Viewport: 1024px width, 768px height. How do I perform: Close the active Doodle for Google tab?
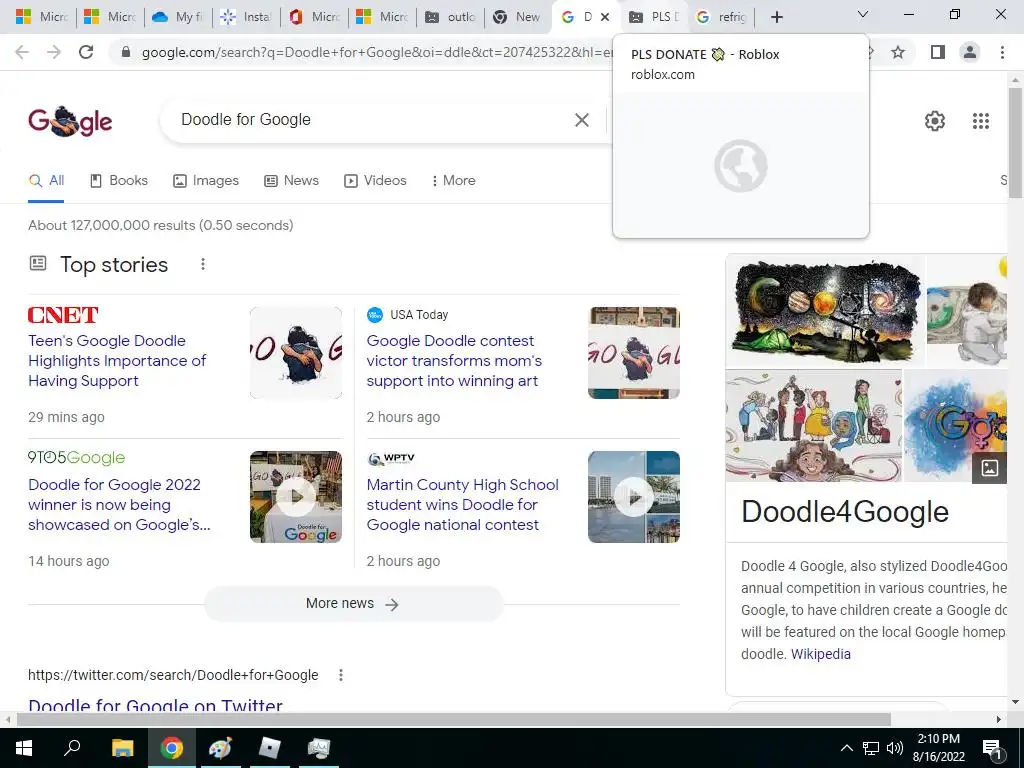[x=605, y=17]
